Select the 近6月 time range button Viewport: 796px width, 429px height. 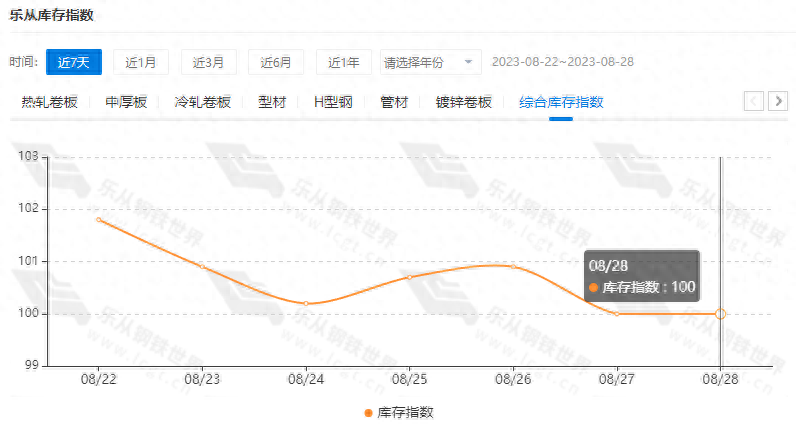click(276, 62)
